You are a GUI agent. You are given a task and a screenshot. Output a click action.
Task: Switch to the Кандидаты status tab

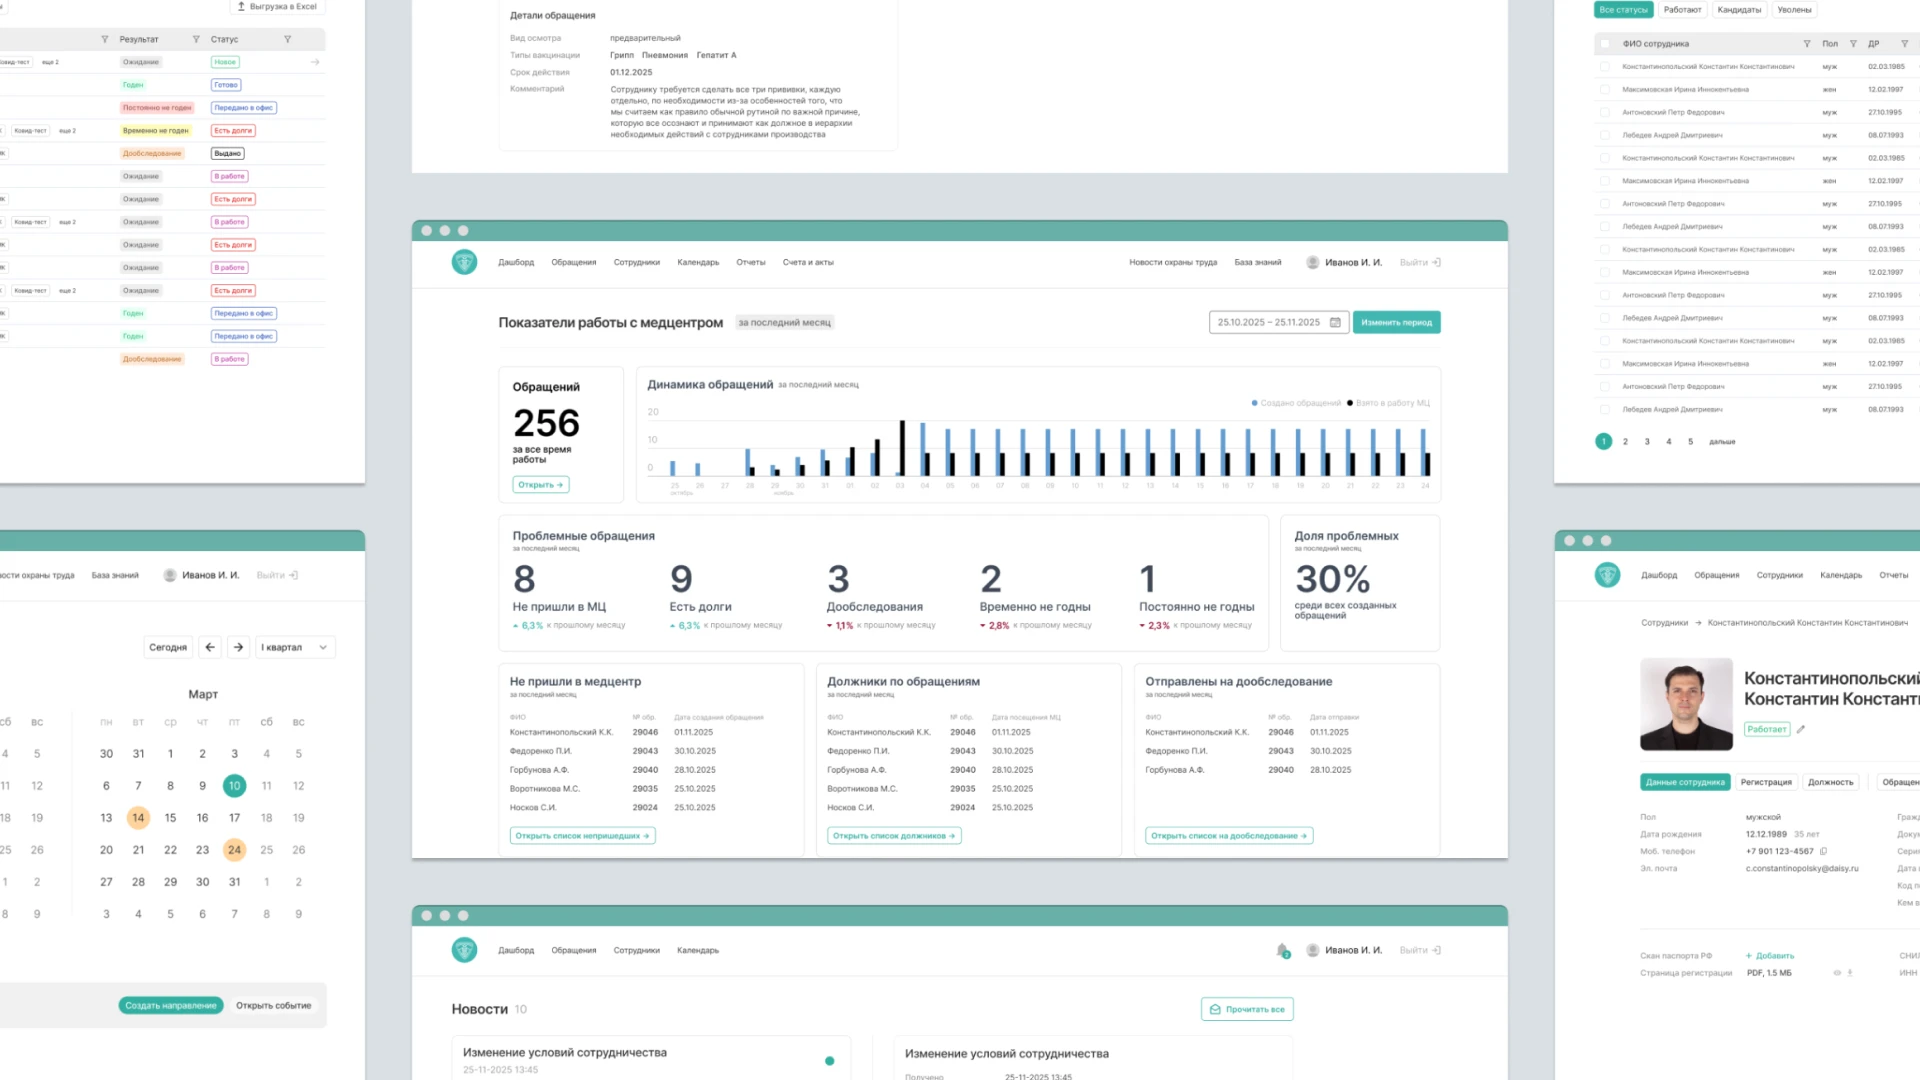tap(1739, 10)
